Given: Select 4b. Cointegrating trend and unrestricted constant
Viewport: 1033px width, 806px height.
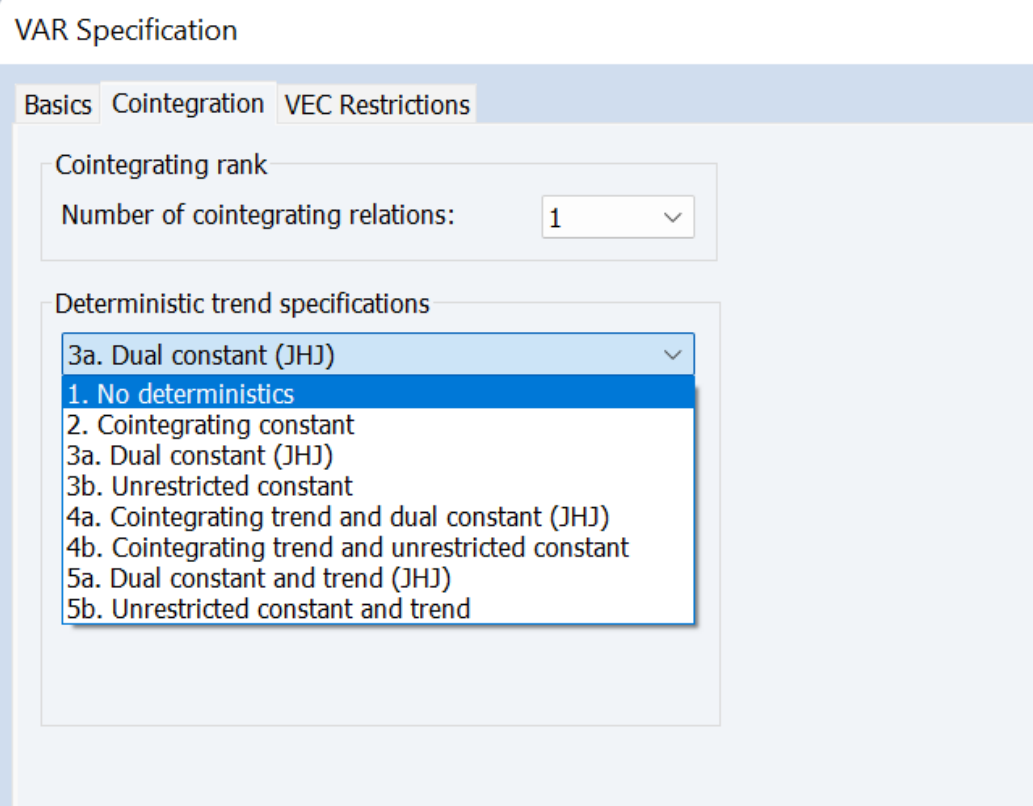Looking at the screenshot, I should click(x=378, y=547).
